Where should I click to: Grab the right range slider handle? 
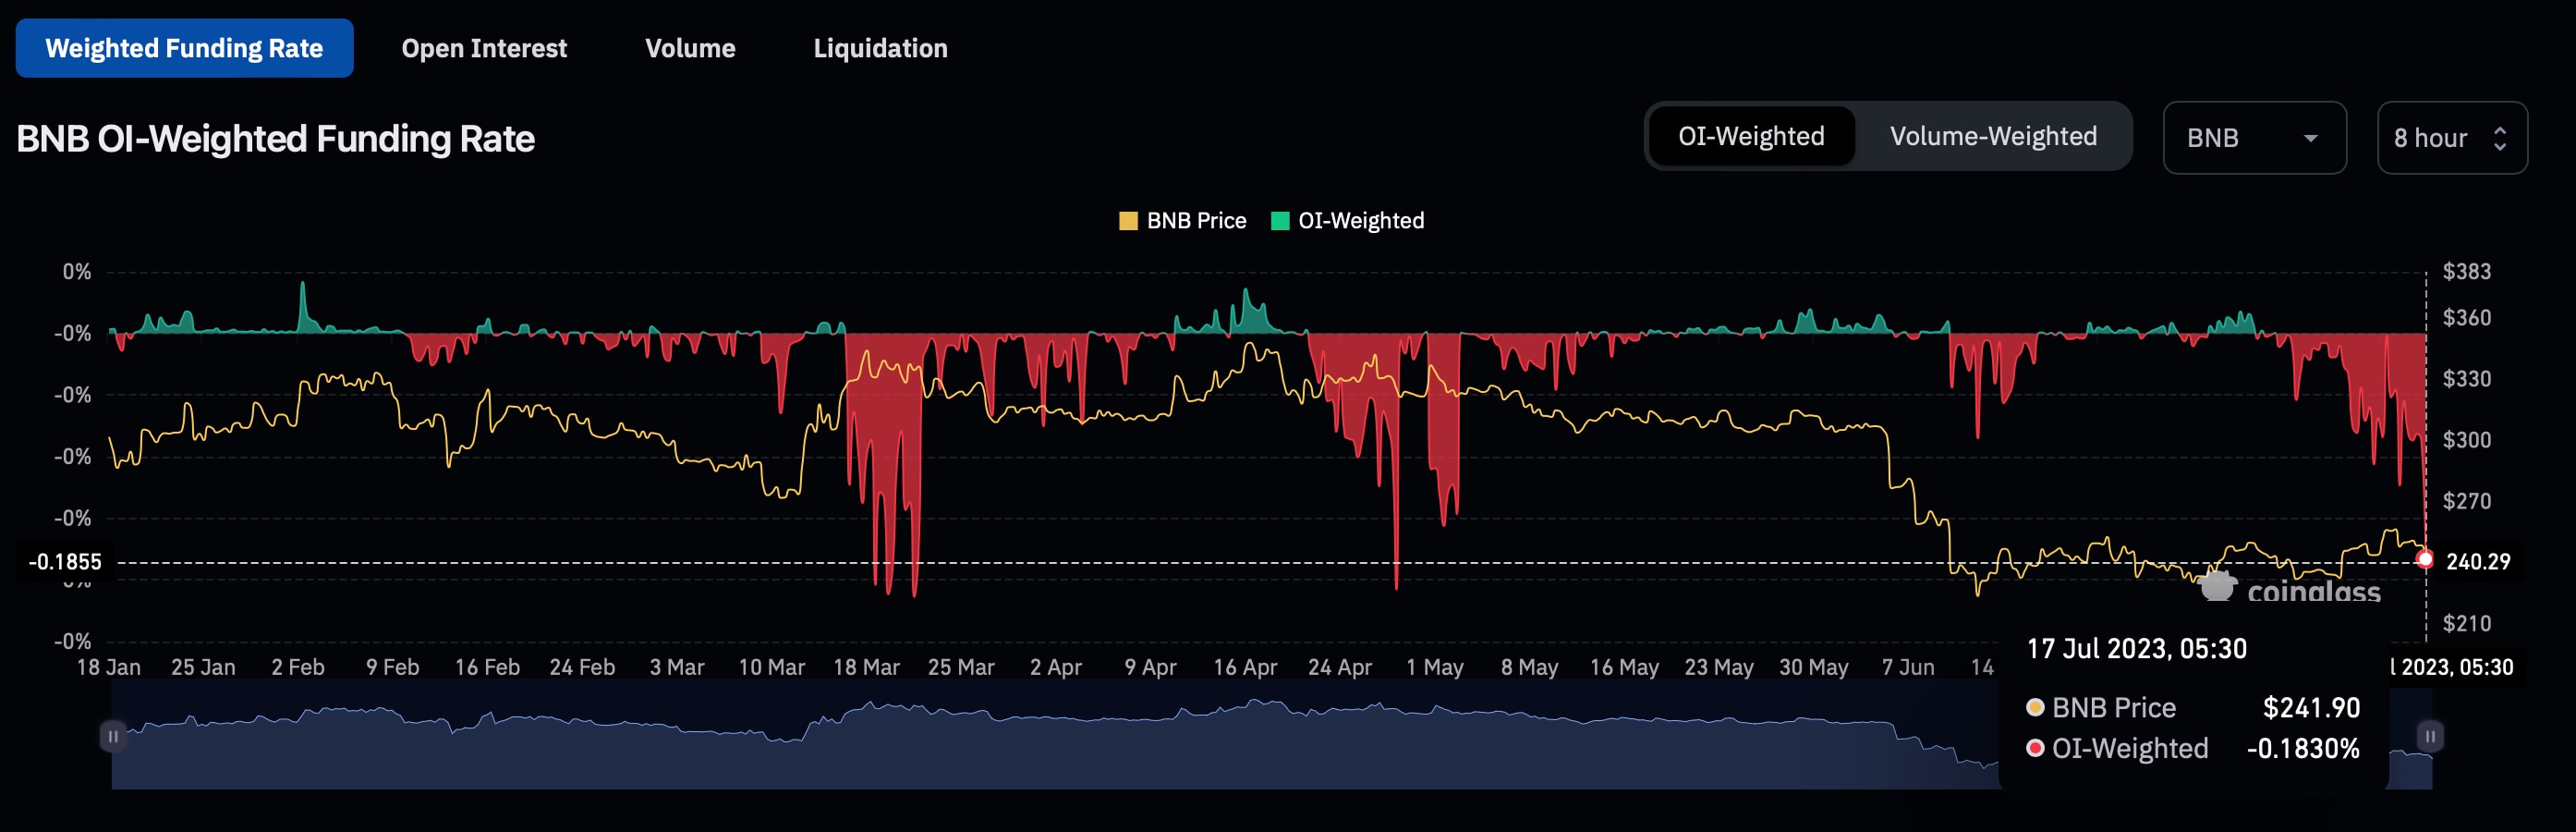point(2430,736)
